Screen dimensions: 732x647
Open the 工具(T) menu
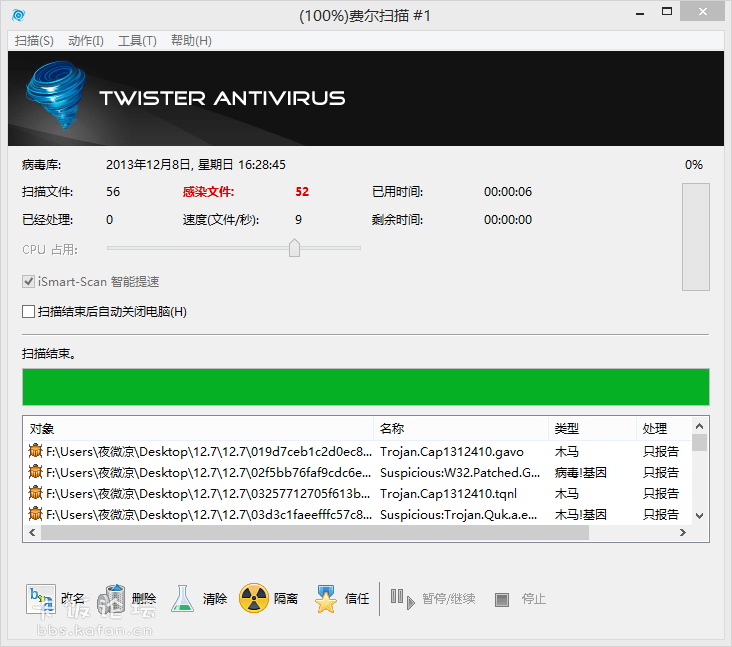coord(137,41)
